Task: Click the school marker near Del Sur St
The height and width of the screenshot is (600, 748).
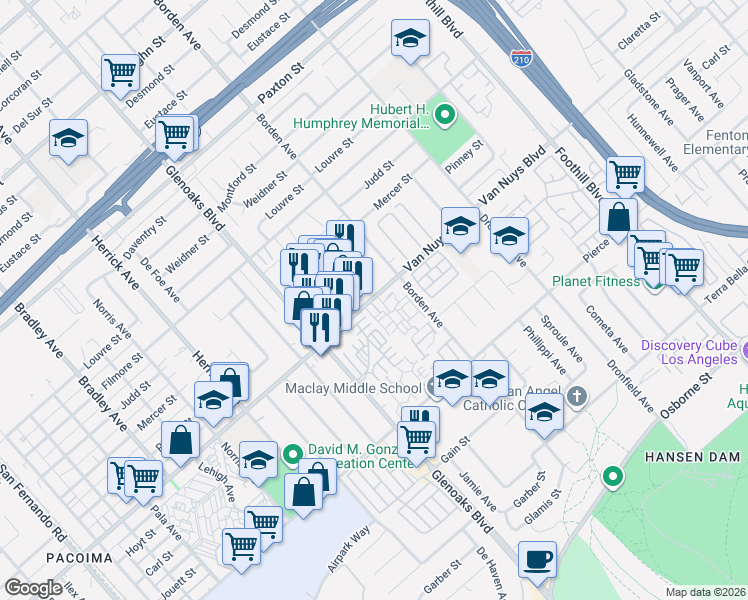Action: click(x=69, y=139)
